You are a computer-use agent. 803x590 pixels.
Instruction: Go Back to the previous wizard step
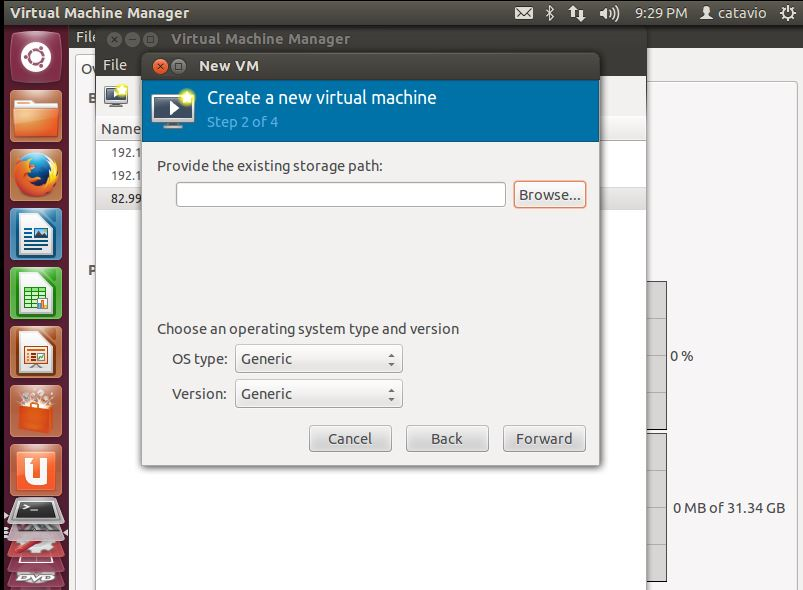point(447,438)
